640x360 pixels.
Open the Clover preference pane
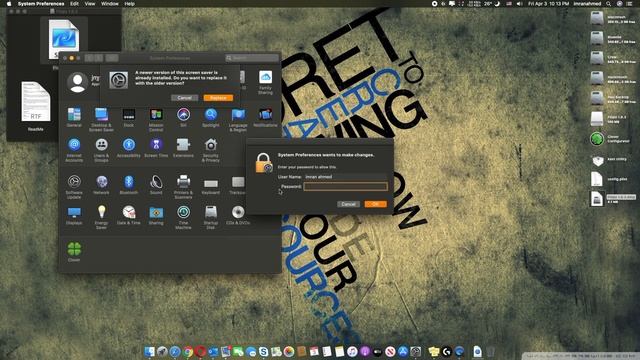tap(74, 251)
